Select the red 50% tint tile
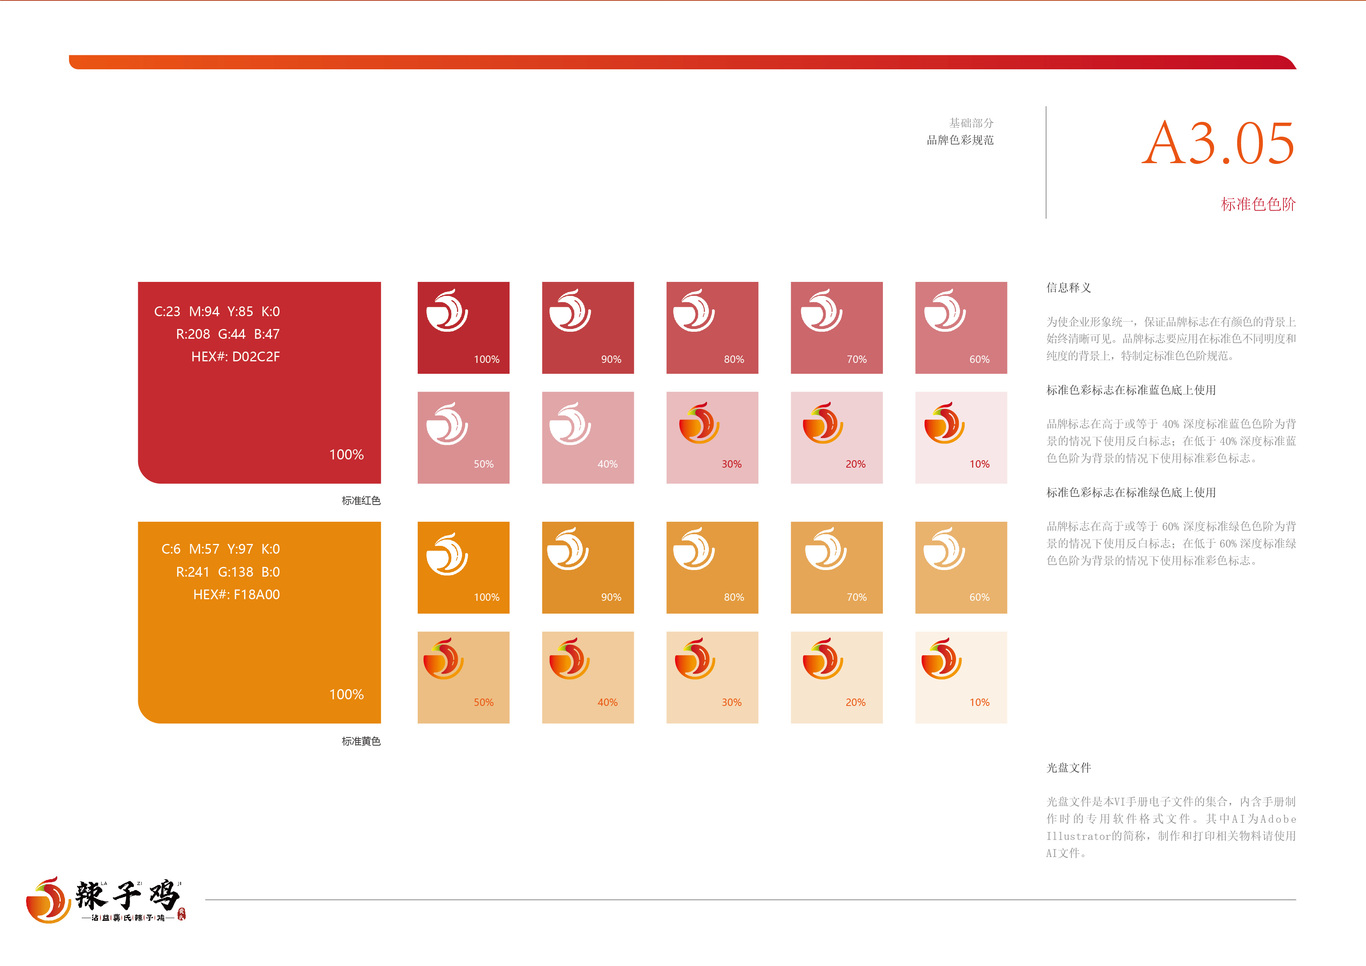1366x966 pixels. [463, 438]
